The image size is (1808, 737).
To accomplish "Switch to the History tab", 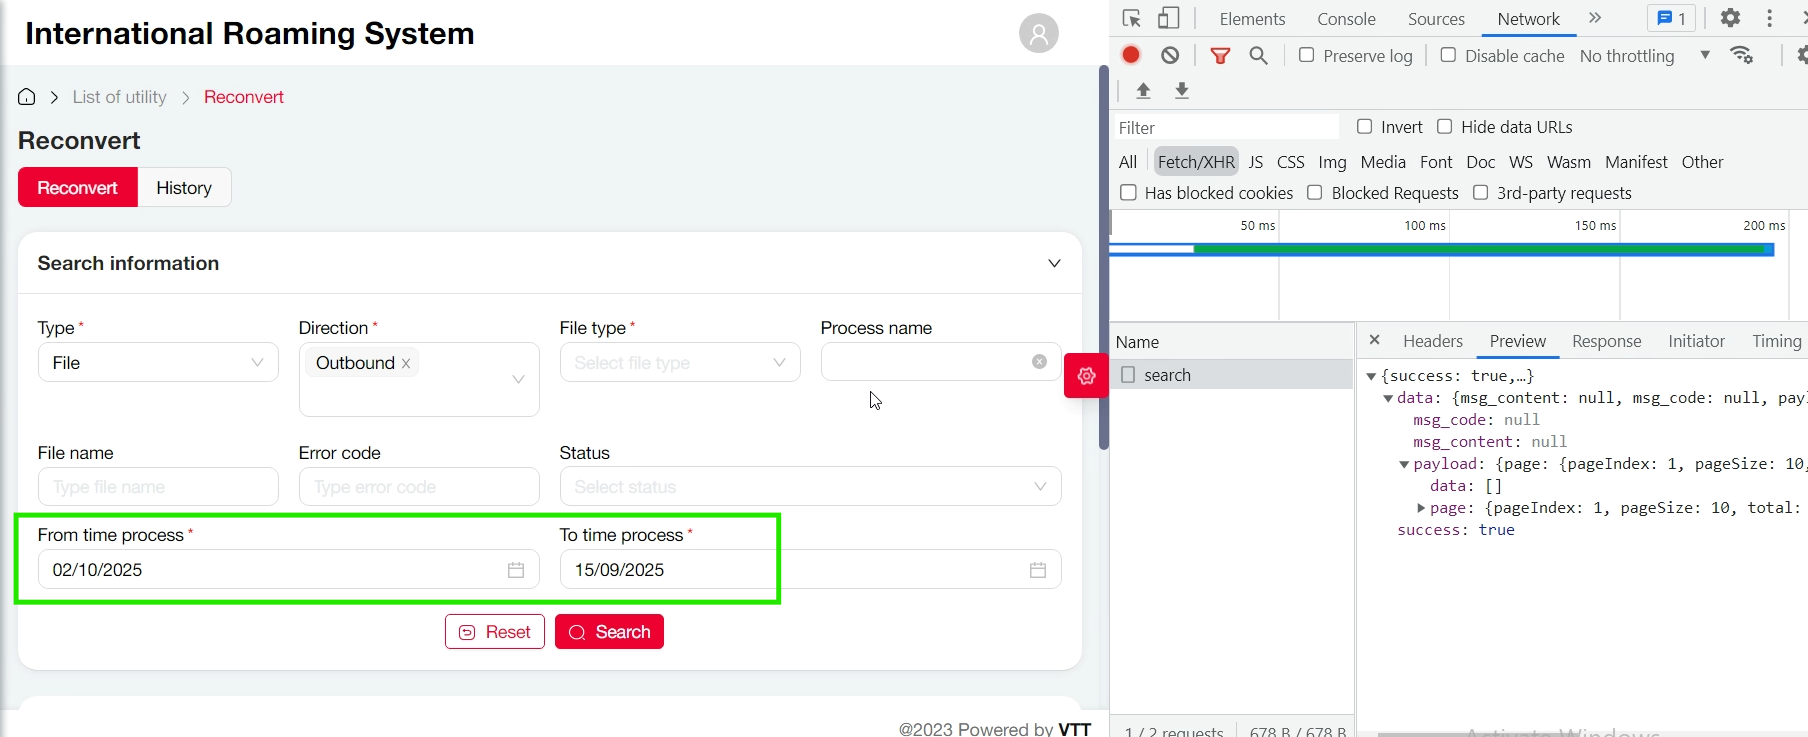I will [x=184, y=188].
